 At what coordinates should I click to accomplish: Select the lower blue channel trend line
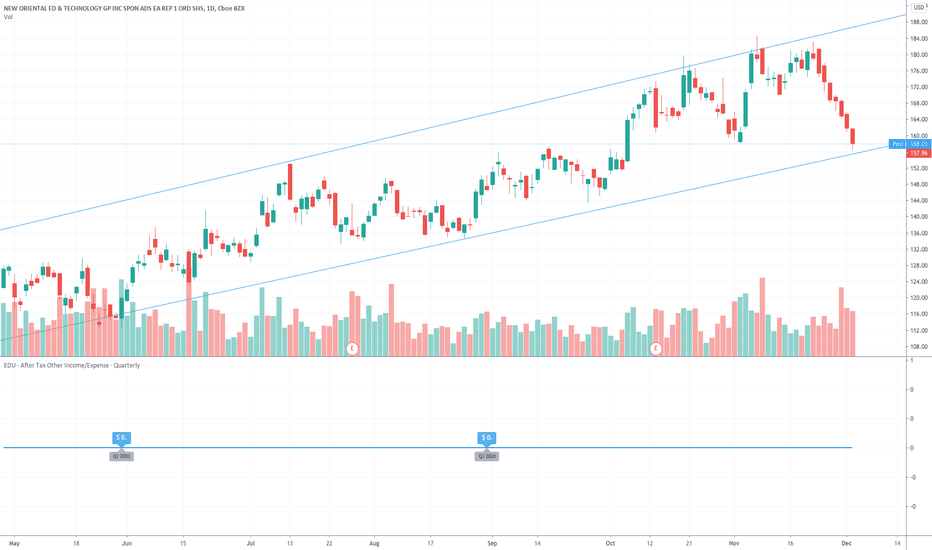click(x=452, y=241)
